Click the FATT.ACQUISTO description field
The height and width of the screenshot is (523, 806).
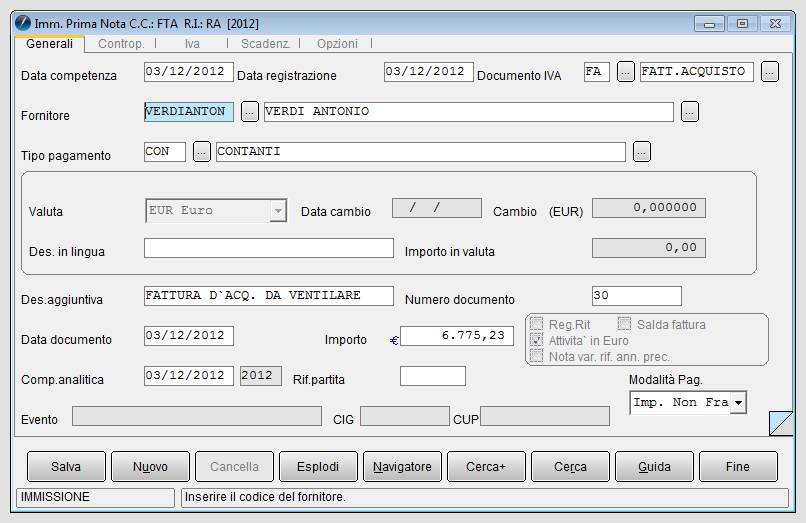(697, 72)
